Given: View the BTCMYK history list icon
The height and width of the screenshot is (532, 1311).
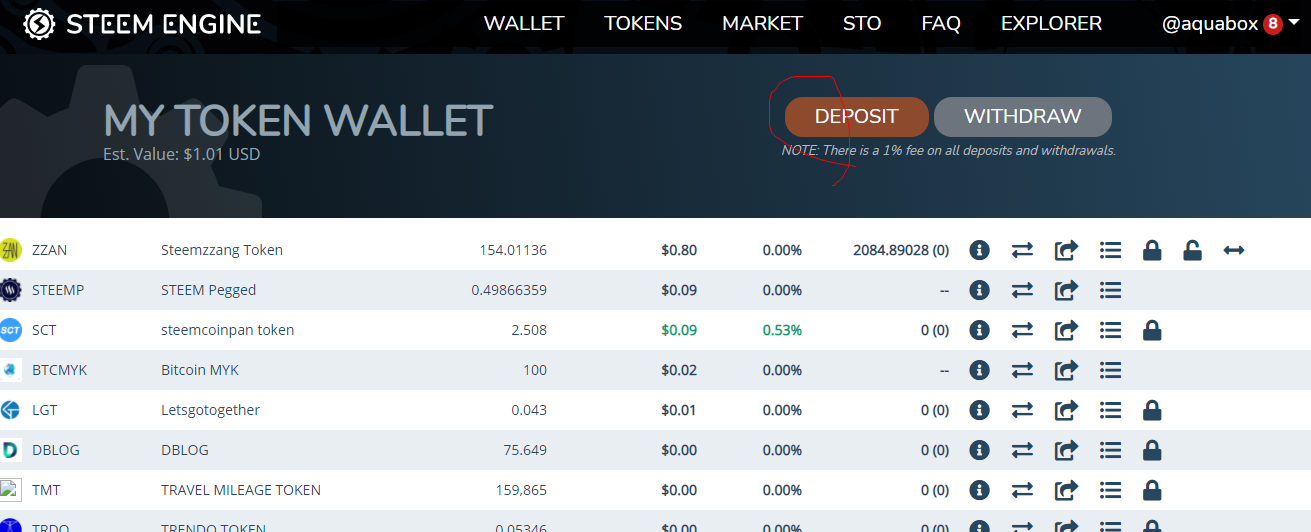Looking at the screenshot, I should tap(1110, 370).
